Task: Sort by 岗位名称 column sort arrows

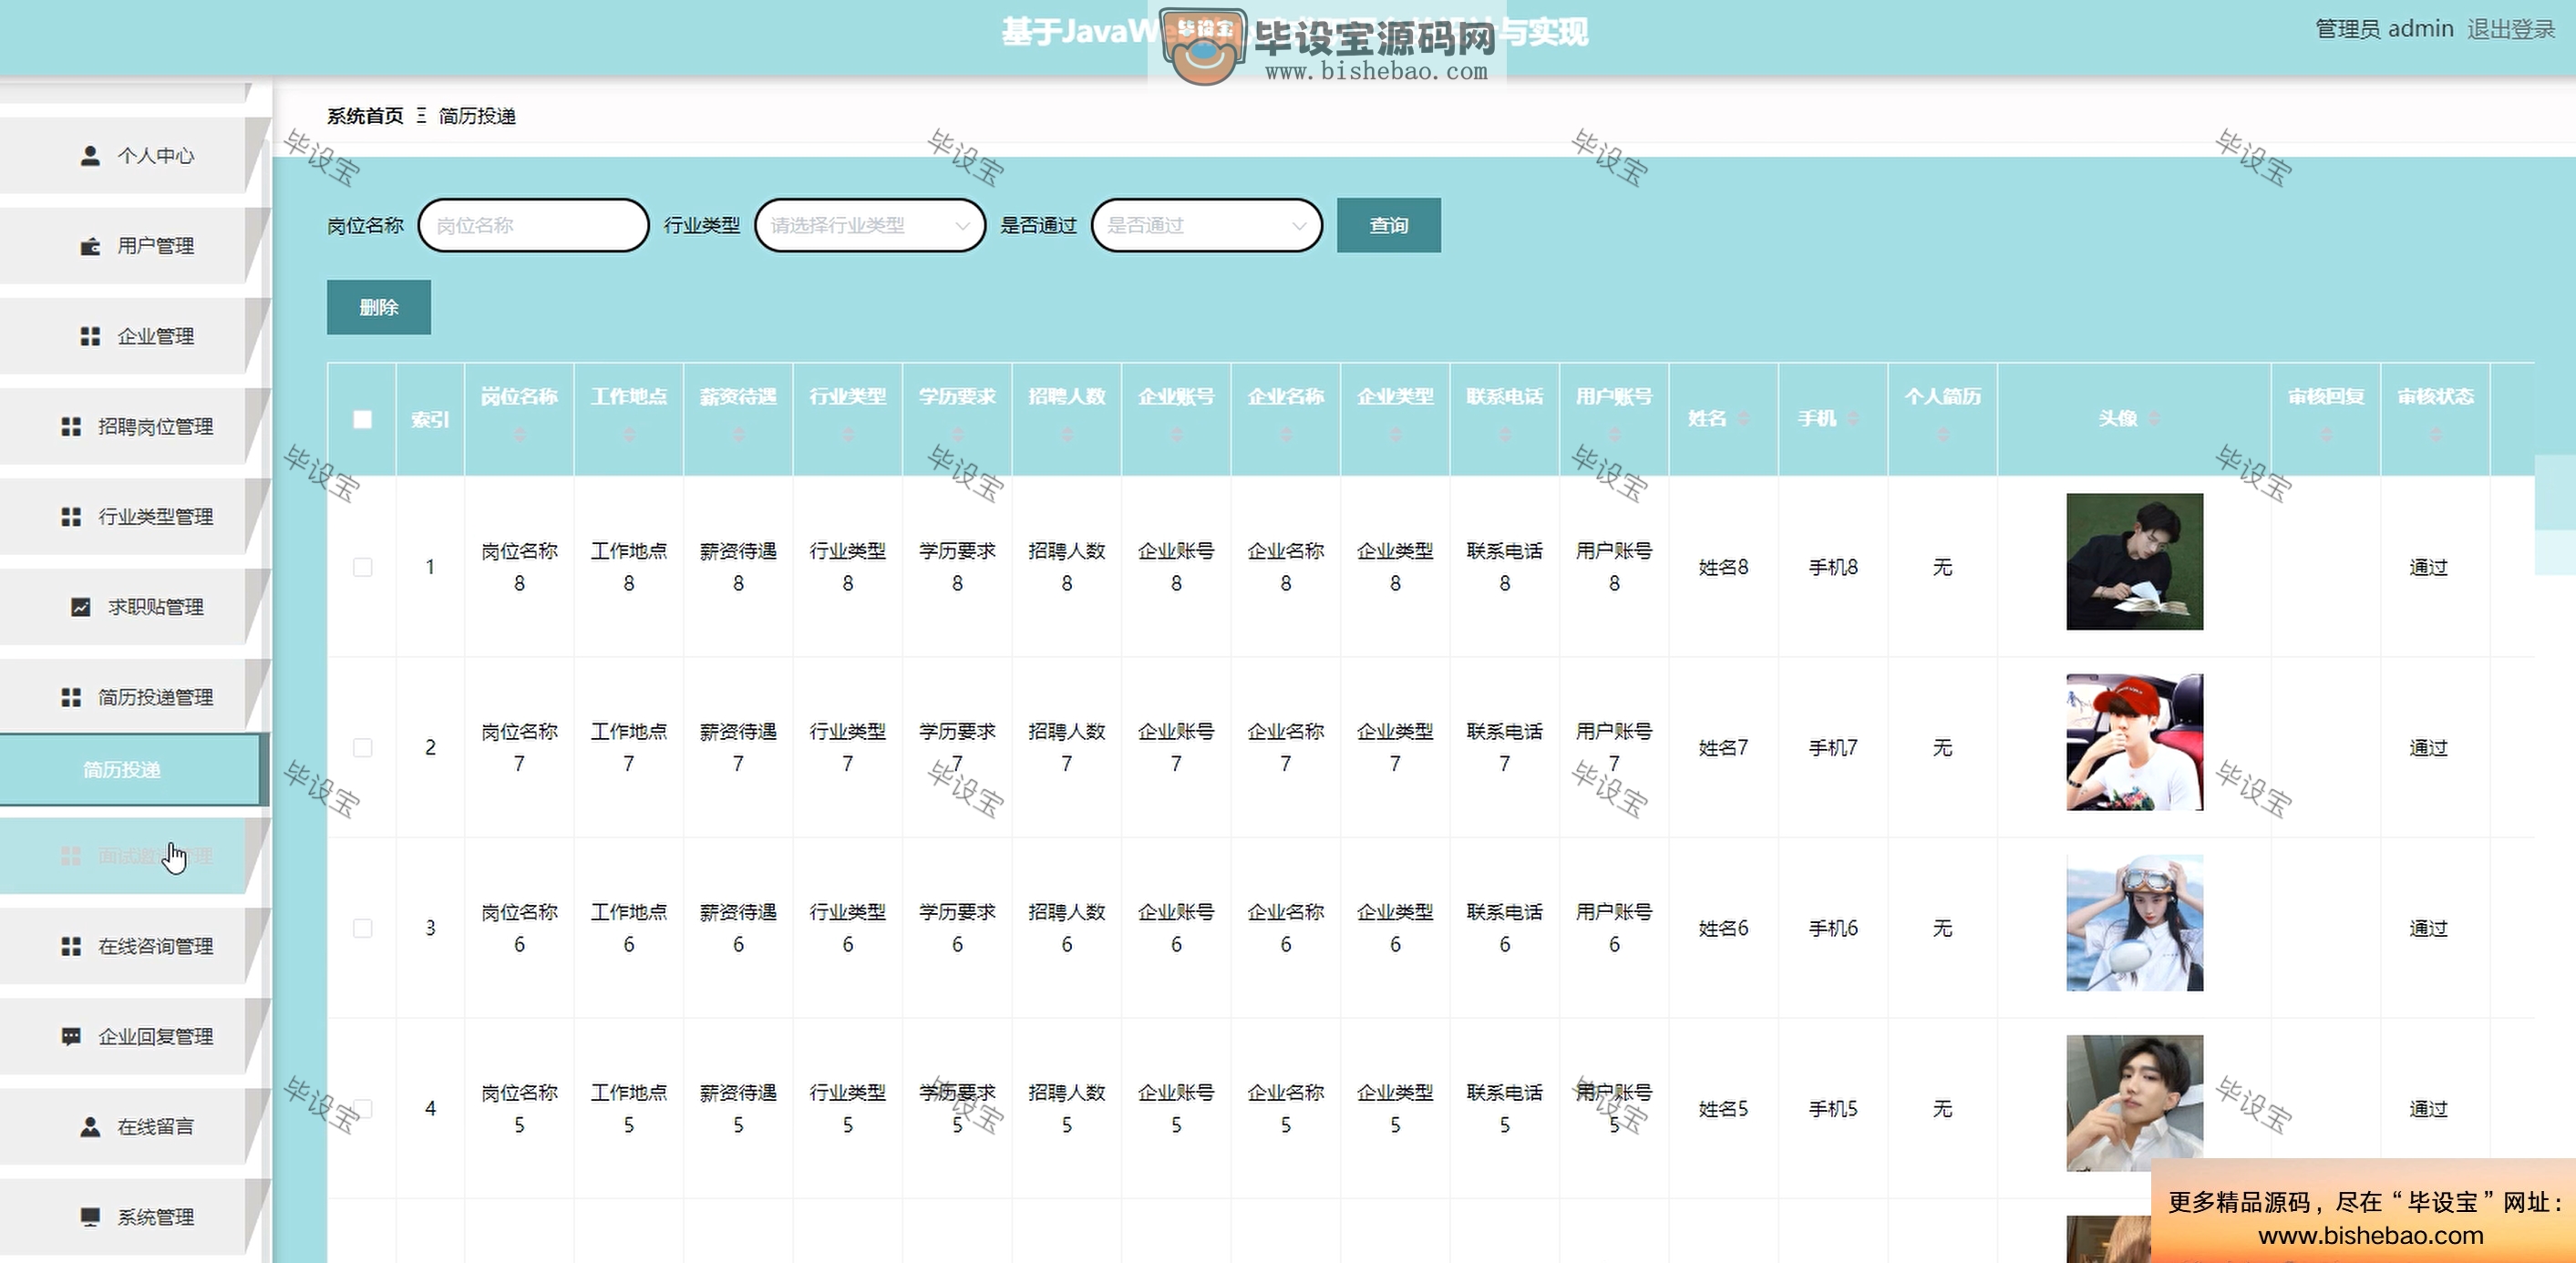Action: click(519, 435)
